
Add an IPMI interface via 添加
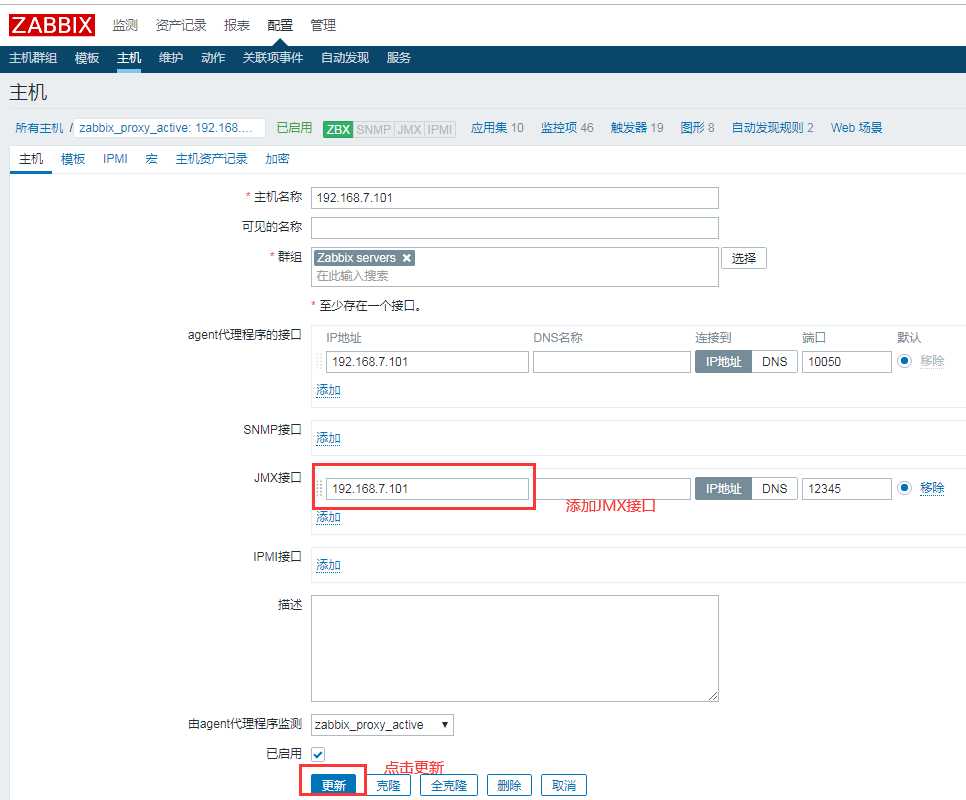(328, 565)
